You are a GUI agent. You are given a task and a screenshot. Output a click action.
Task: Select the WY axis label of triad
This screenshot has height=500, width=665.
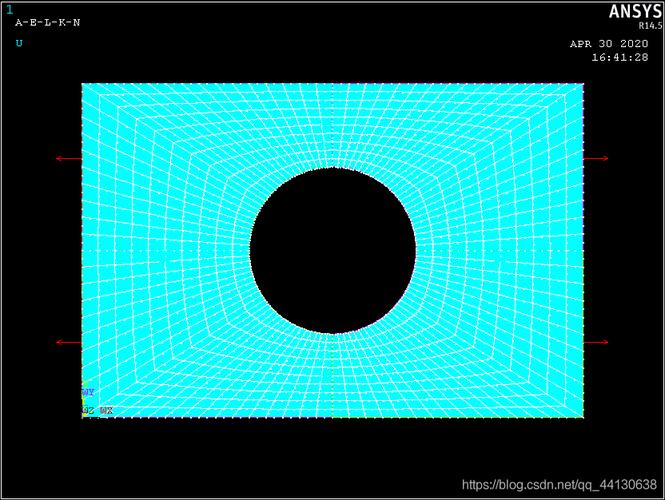[88, 392]
